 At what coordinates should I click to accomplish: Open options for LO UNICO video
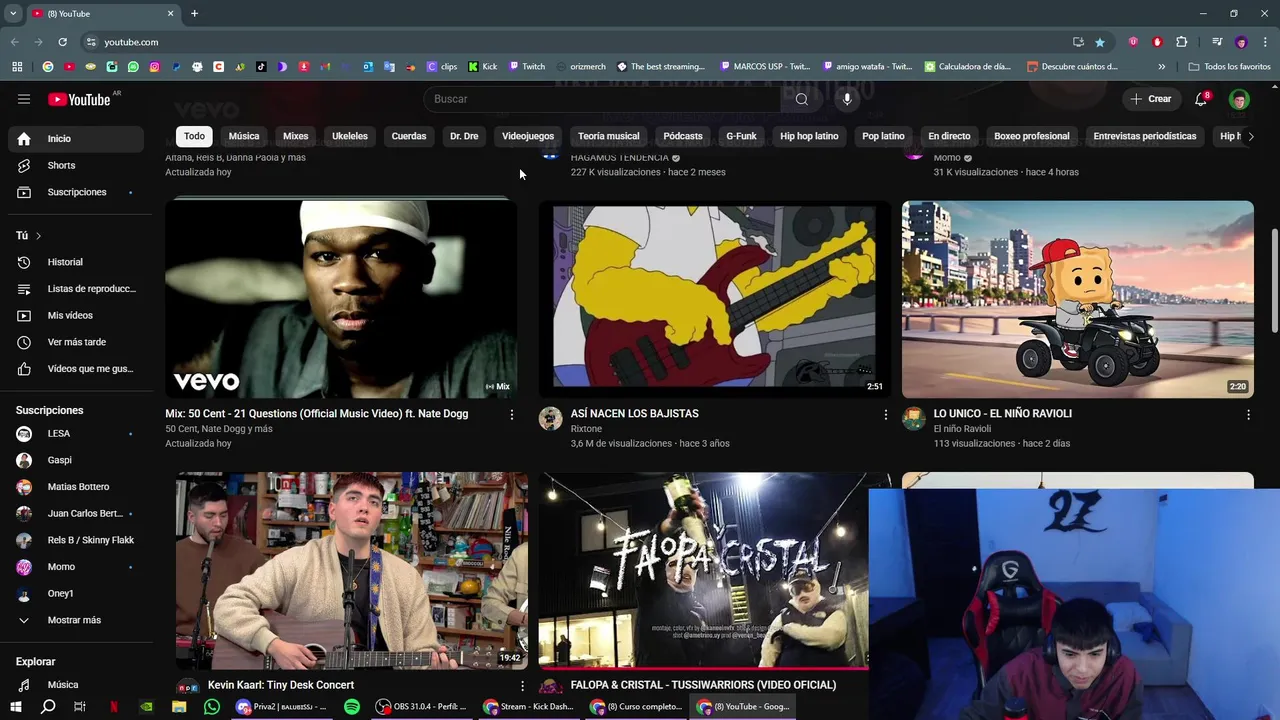point(1248,414)
